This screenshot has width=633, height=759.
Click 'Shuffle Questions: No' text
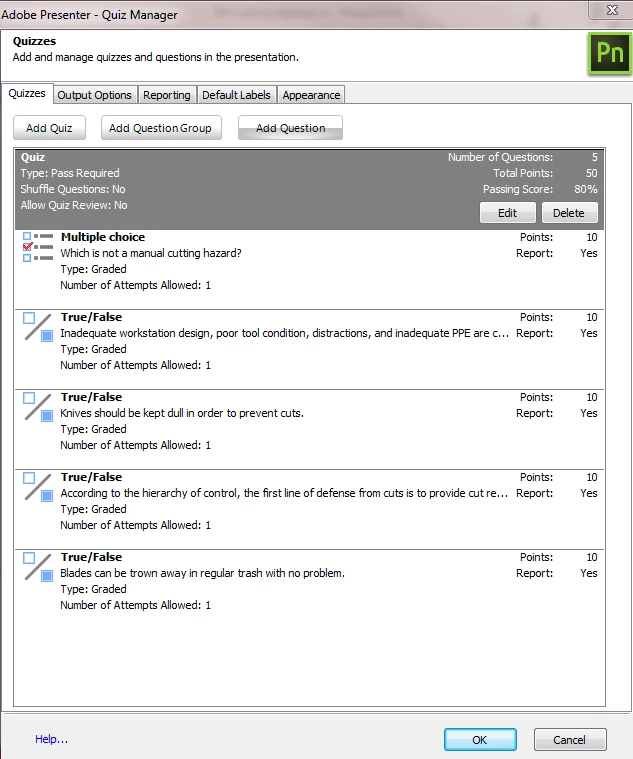(73, 189)
